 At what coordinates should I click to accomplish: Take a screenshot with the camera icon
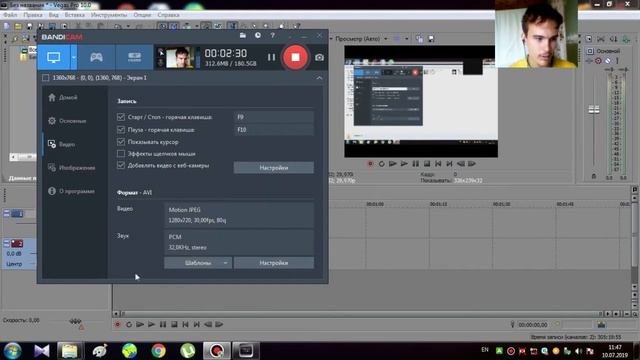click(x=319, y=57)
